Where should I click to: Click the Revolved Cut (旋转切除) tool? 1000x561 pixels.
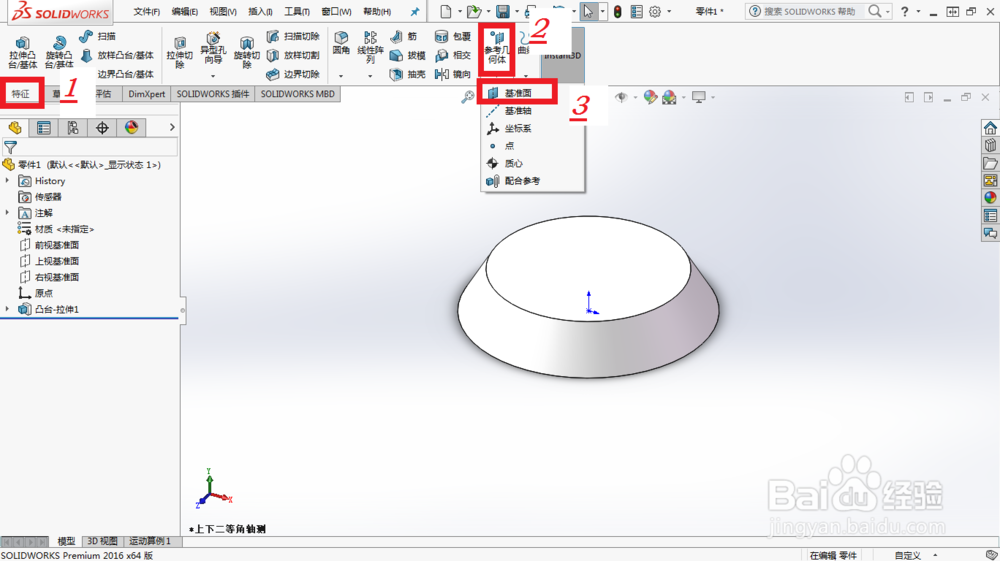pos(247,52)
